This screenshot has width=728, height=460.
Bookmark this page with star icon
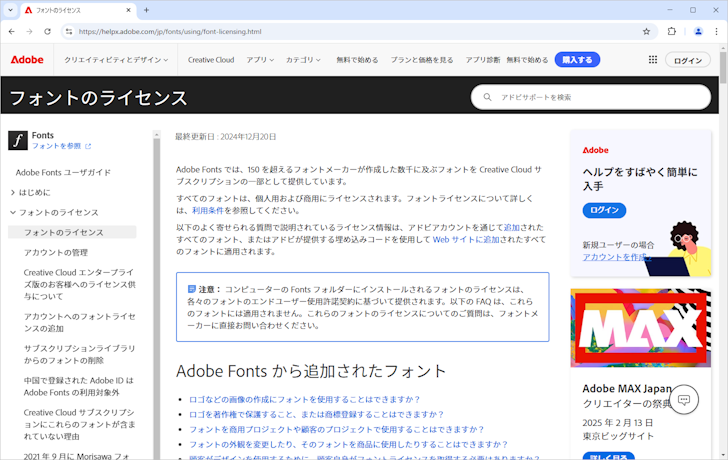point(646,32)
